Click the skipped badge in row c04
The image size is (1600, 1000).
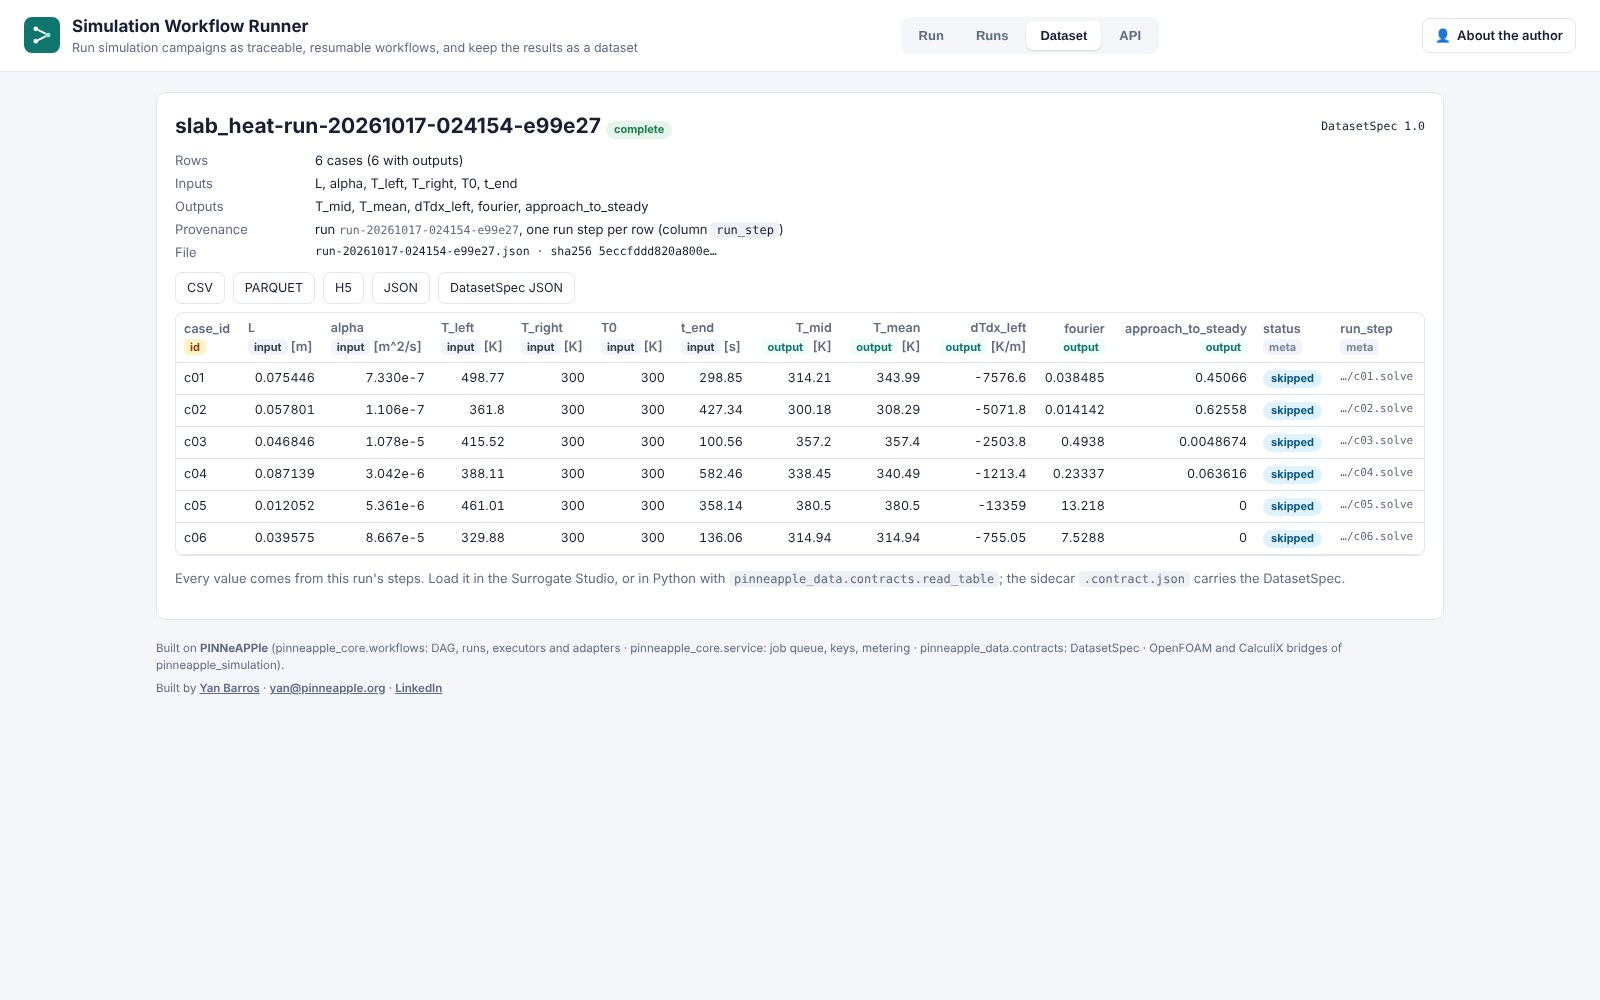tap(1292, 474)
